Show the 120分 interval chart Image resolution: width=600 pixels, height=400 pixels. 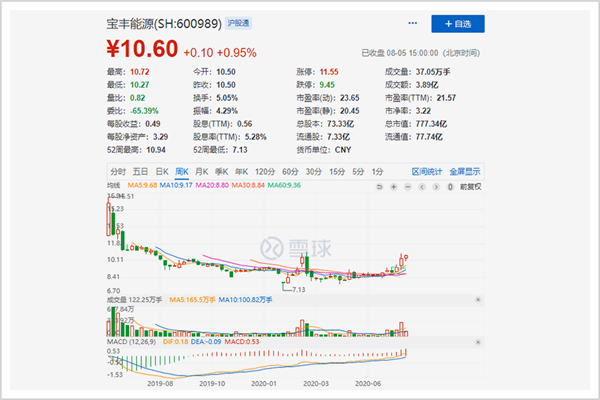[x=265, y=171]
